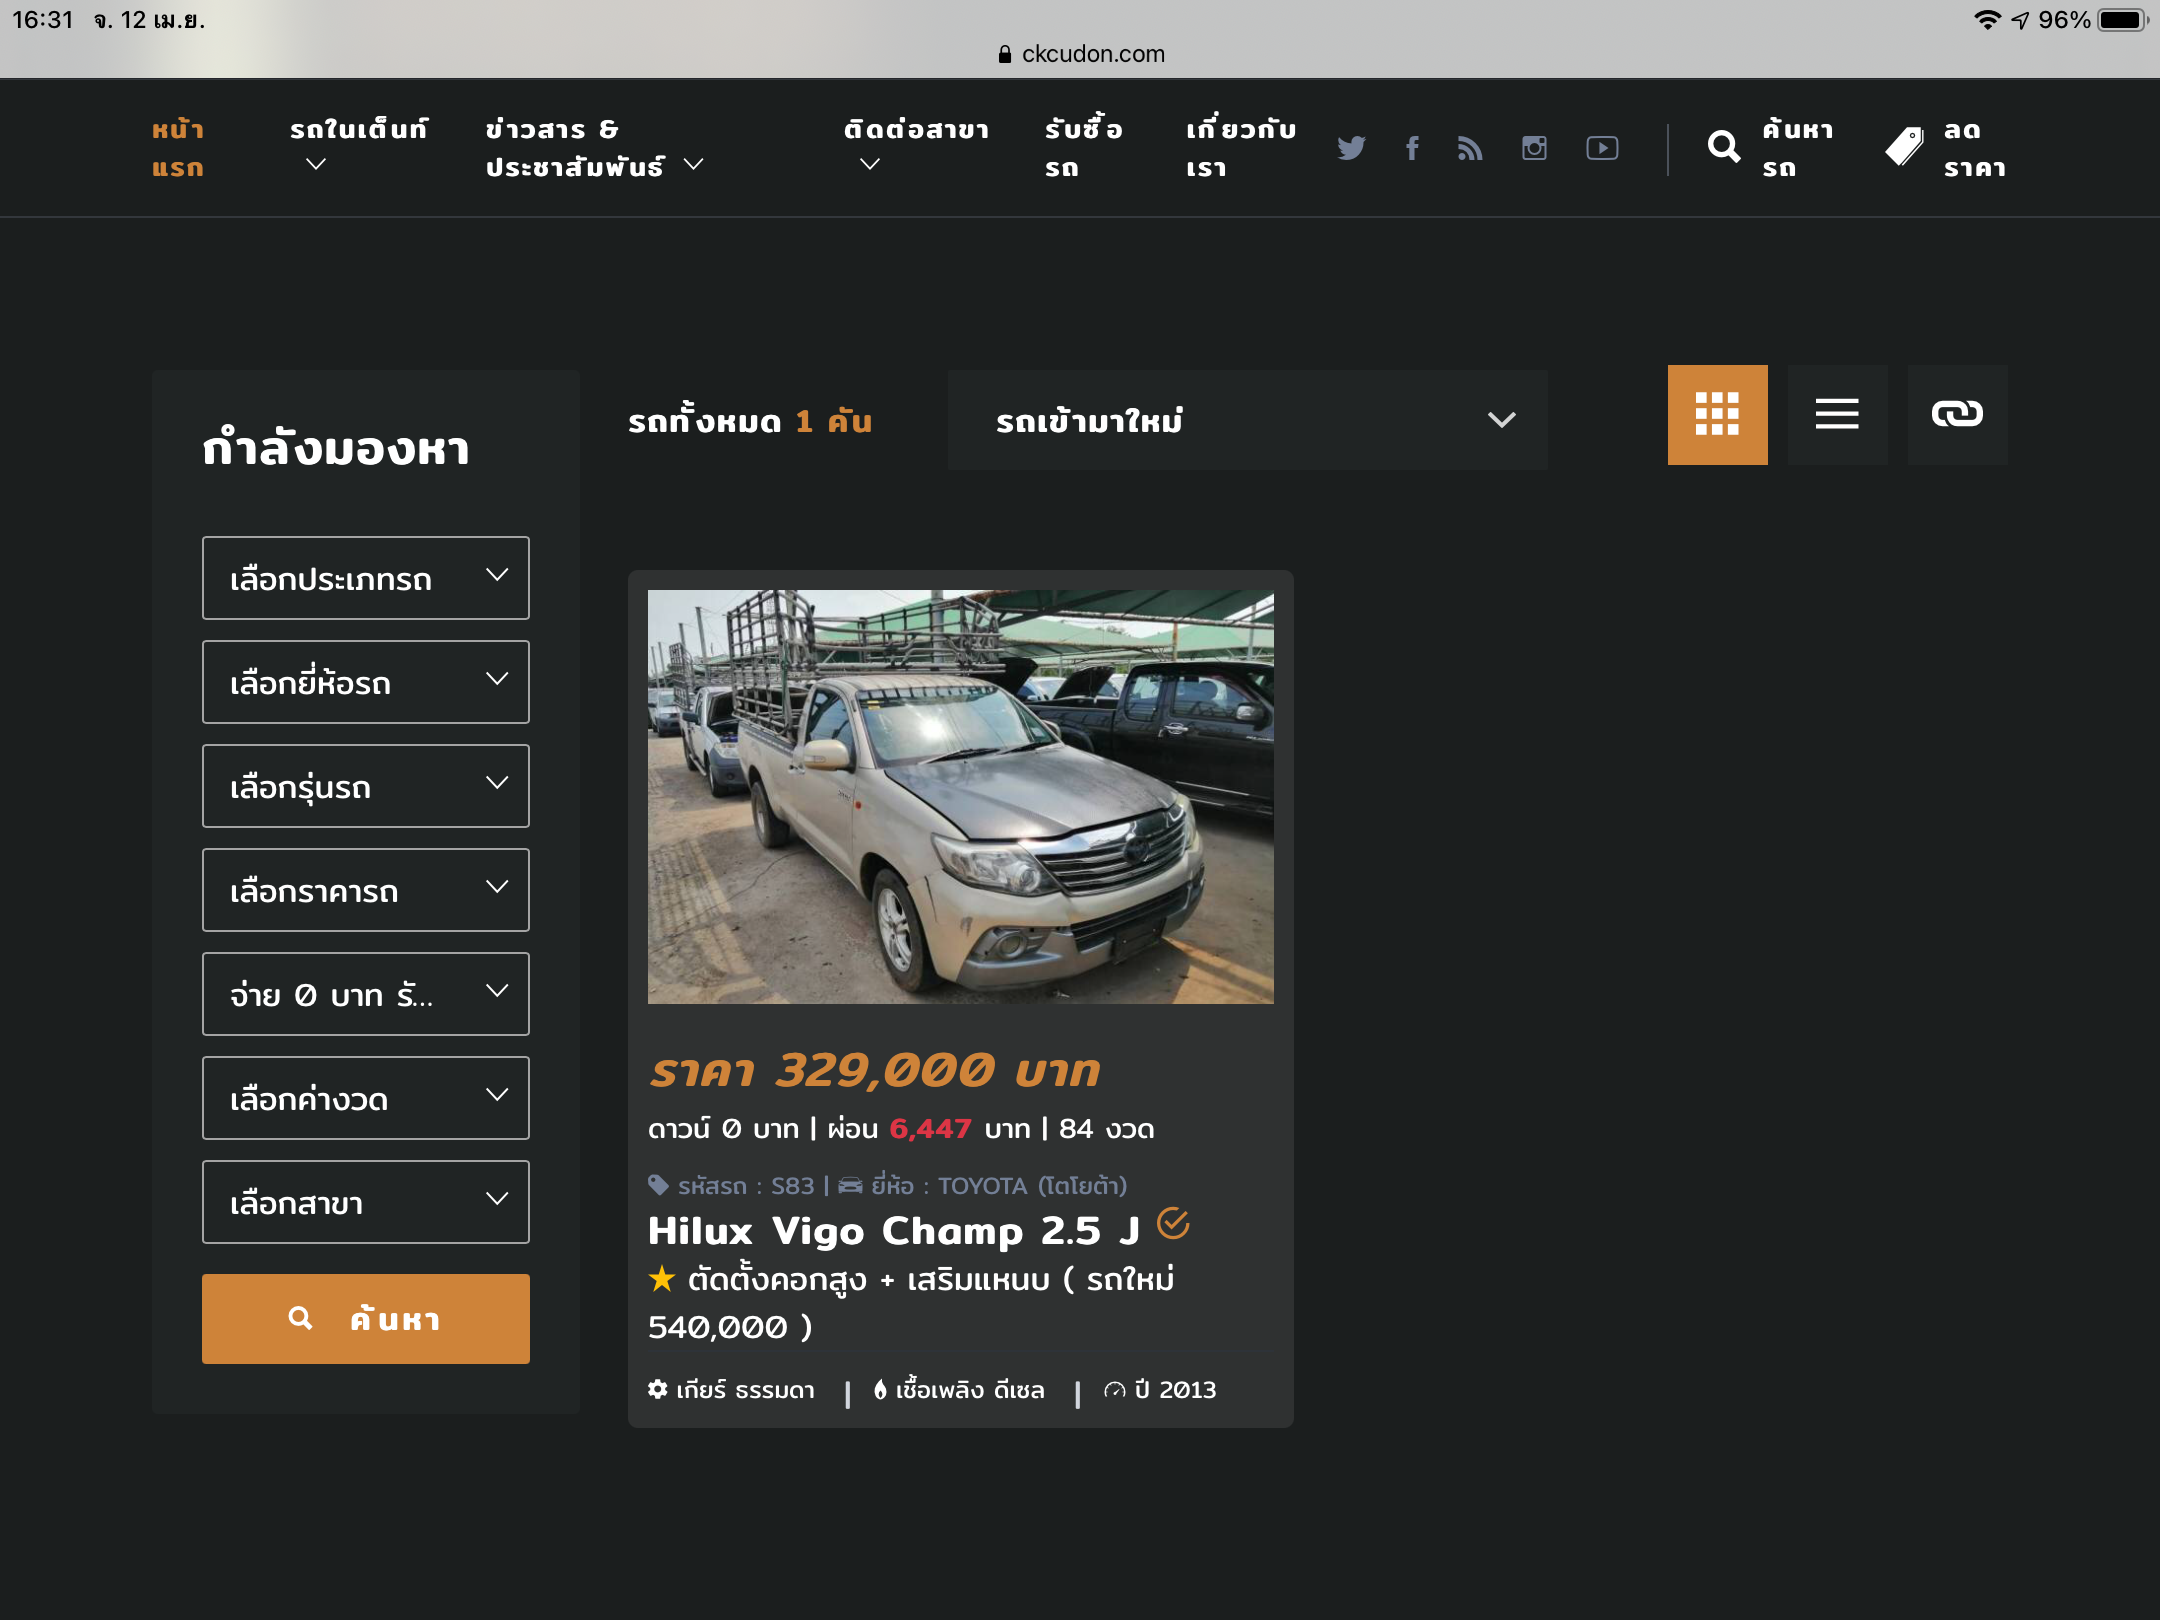Open the เลือกราคารถ price dropdown
Viewport: 2160px width, 1620px height.
(366, 890)
